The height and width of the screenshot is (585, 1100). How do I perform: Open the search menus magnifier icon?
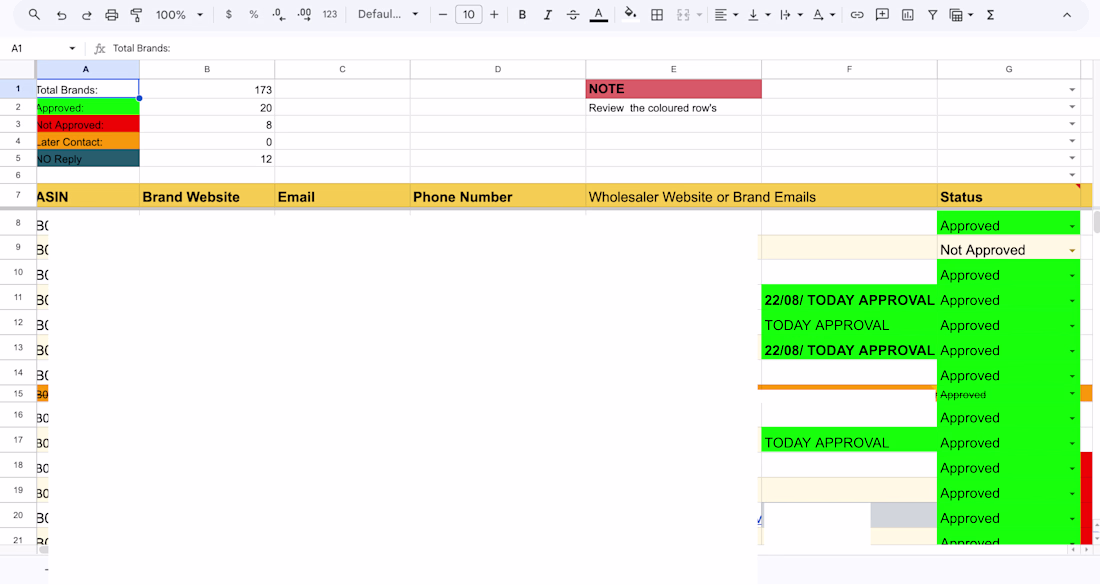click(x=34, y=14)
